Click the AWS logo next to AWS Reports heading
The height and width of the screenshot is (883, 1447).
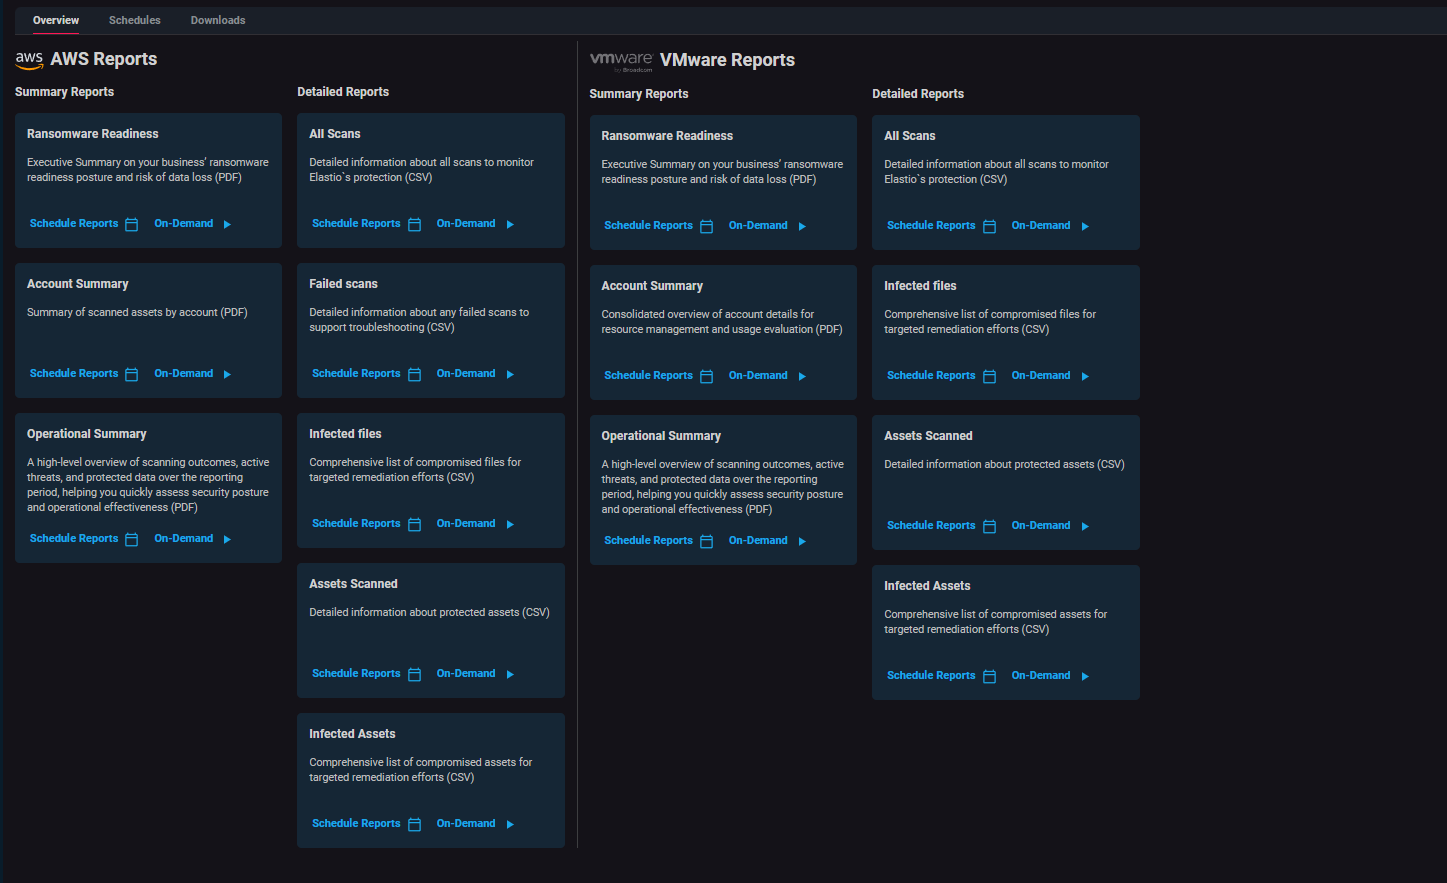(29, 59)
